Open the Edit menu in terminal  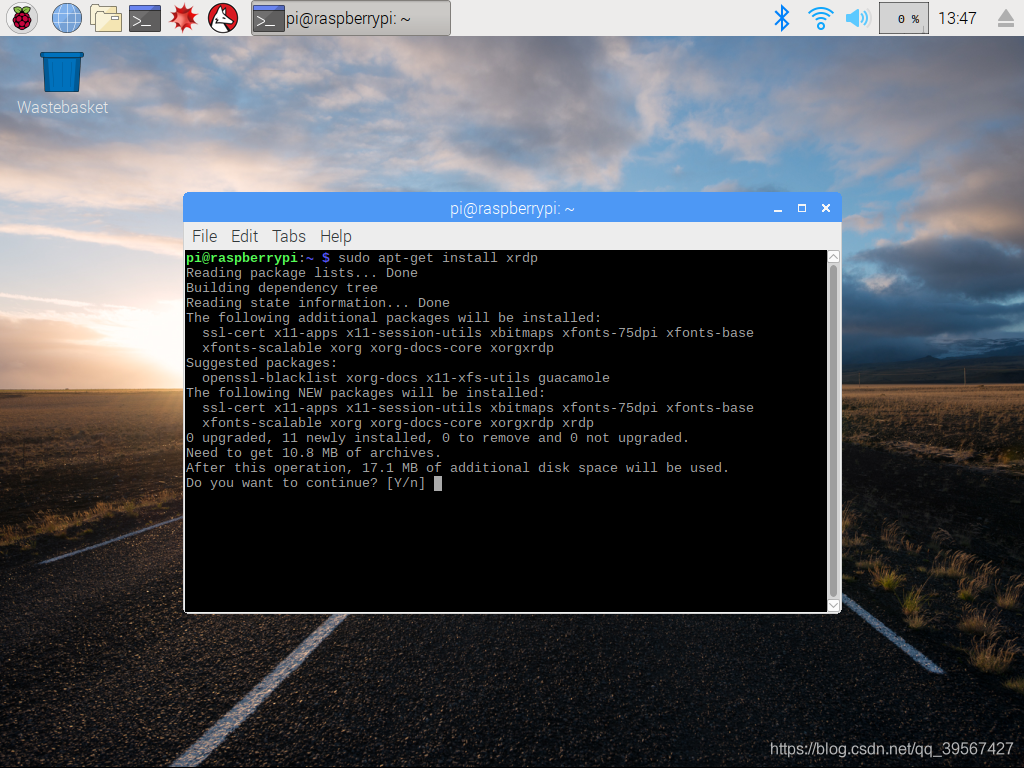(x=244, y=236)
